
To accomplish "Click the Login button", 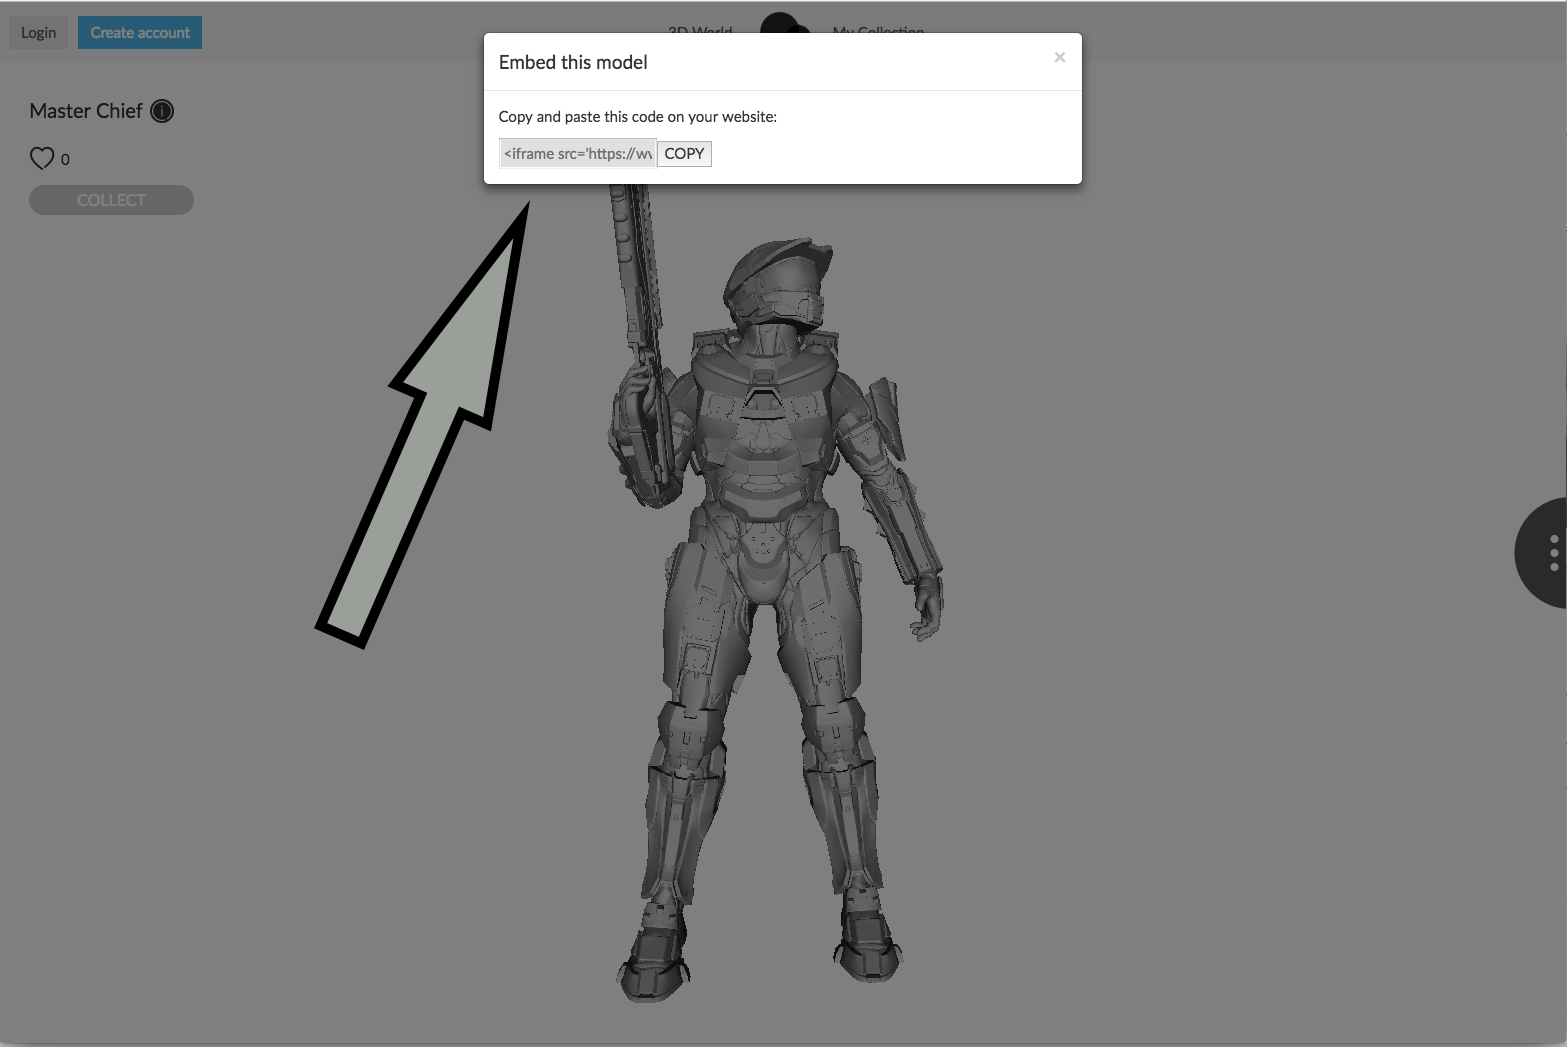I will click(39, 32).
